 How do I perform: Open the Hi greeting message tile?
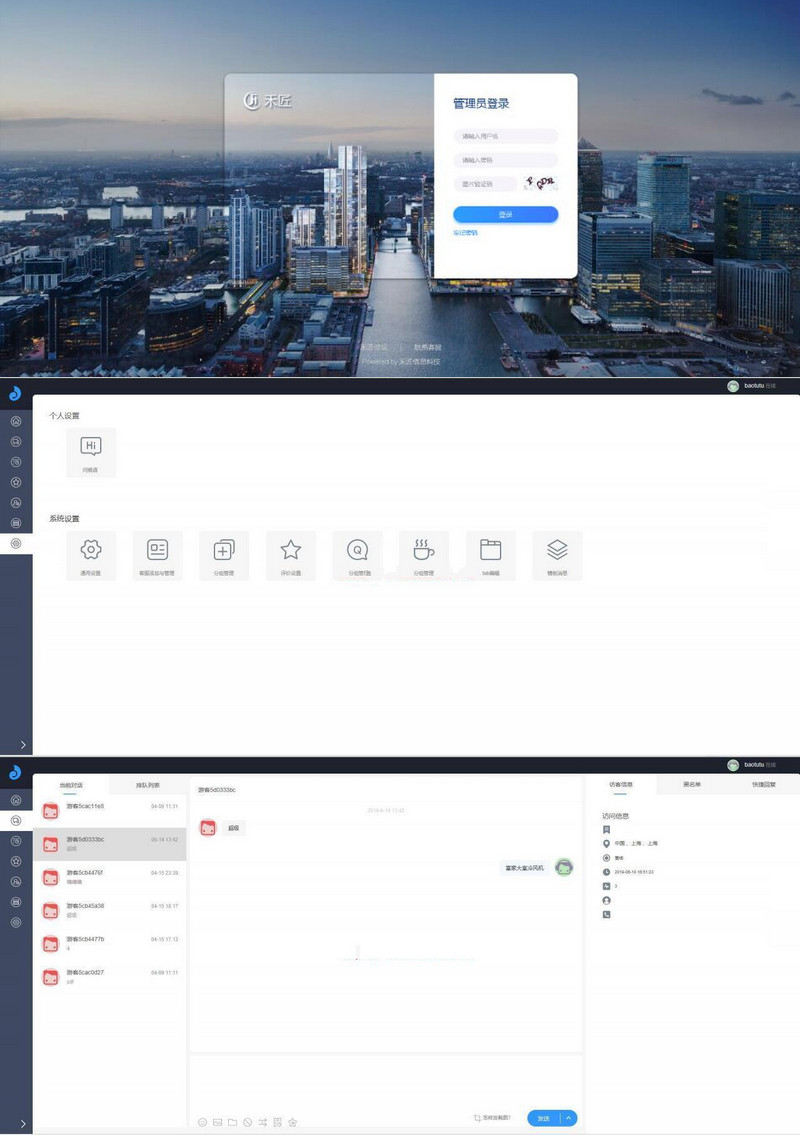(x=90, y=452)
